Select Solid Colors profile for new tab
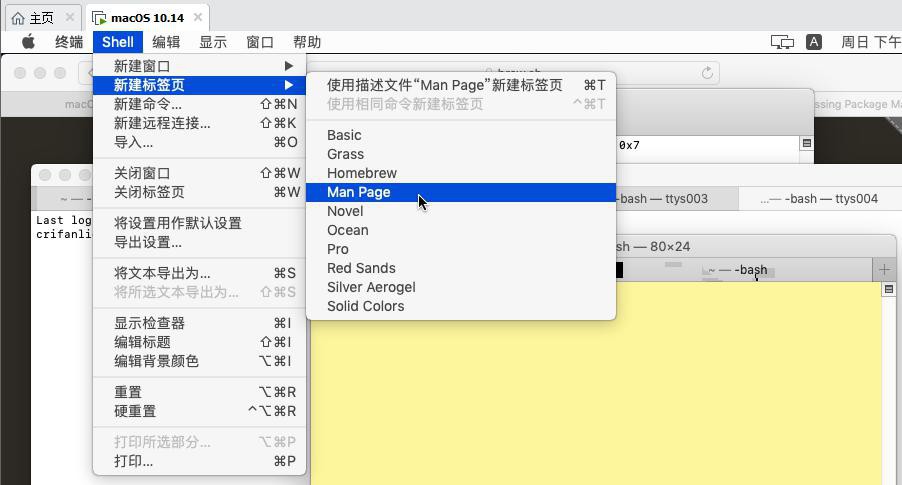Image resolution: width=902 pixels, height=485 pixels. pos(461,306)
